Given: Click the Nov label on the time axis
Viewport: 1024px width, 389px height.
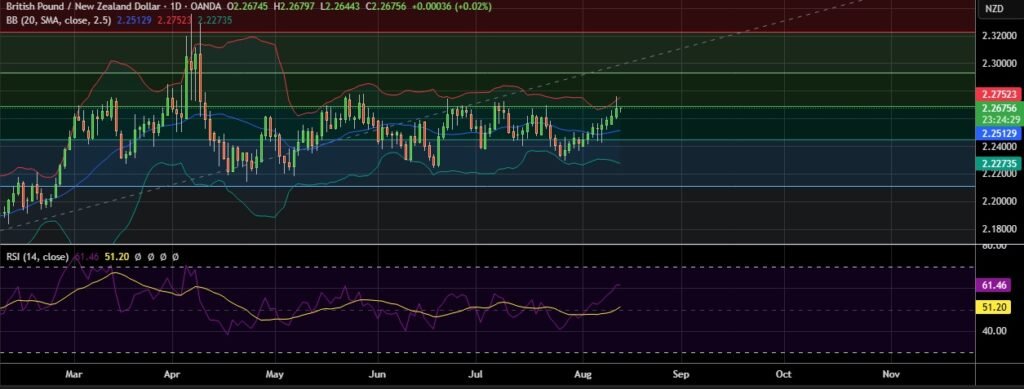Looking at the screenshot, I should (891, 375).
